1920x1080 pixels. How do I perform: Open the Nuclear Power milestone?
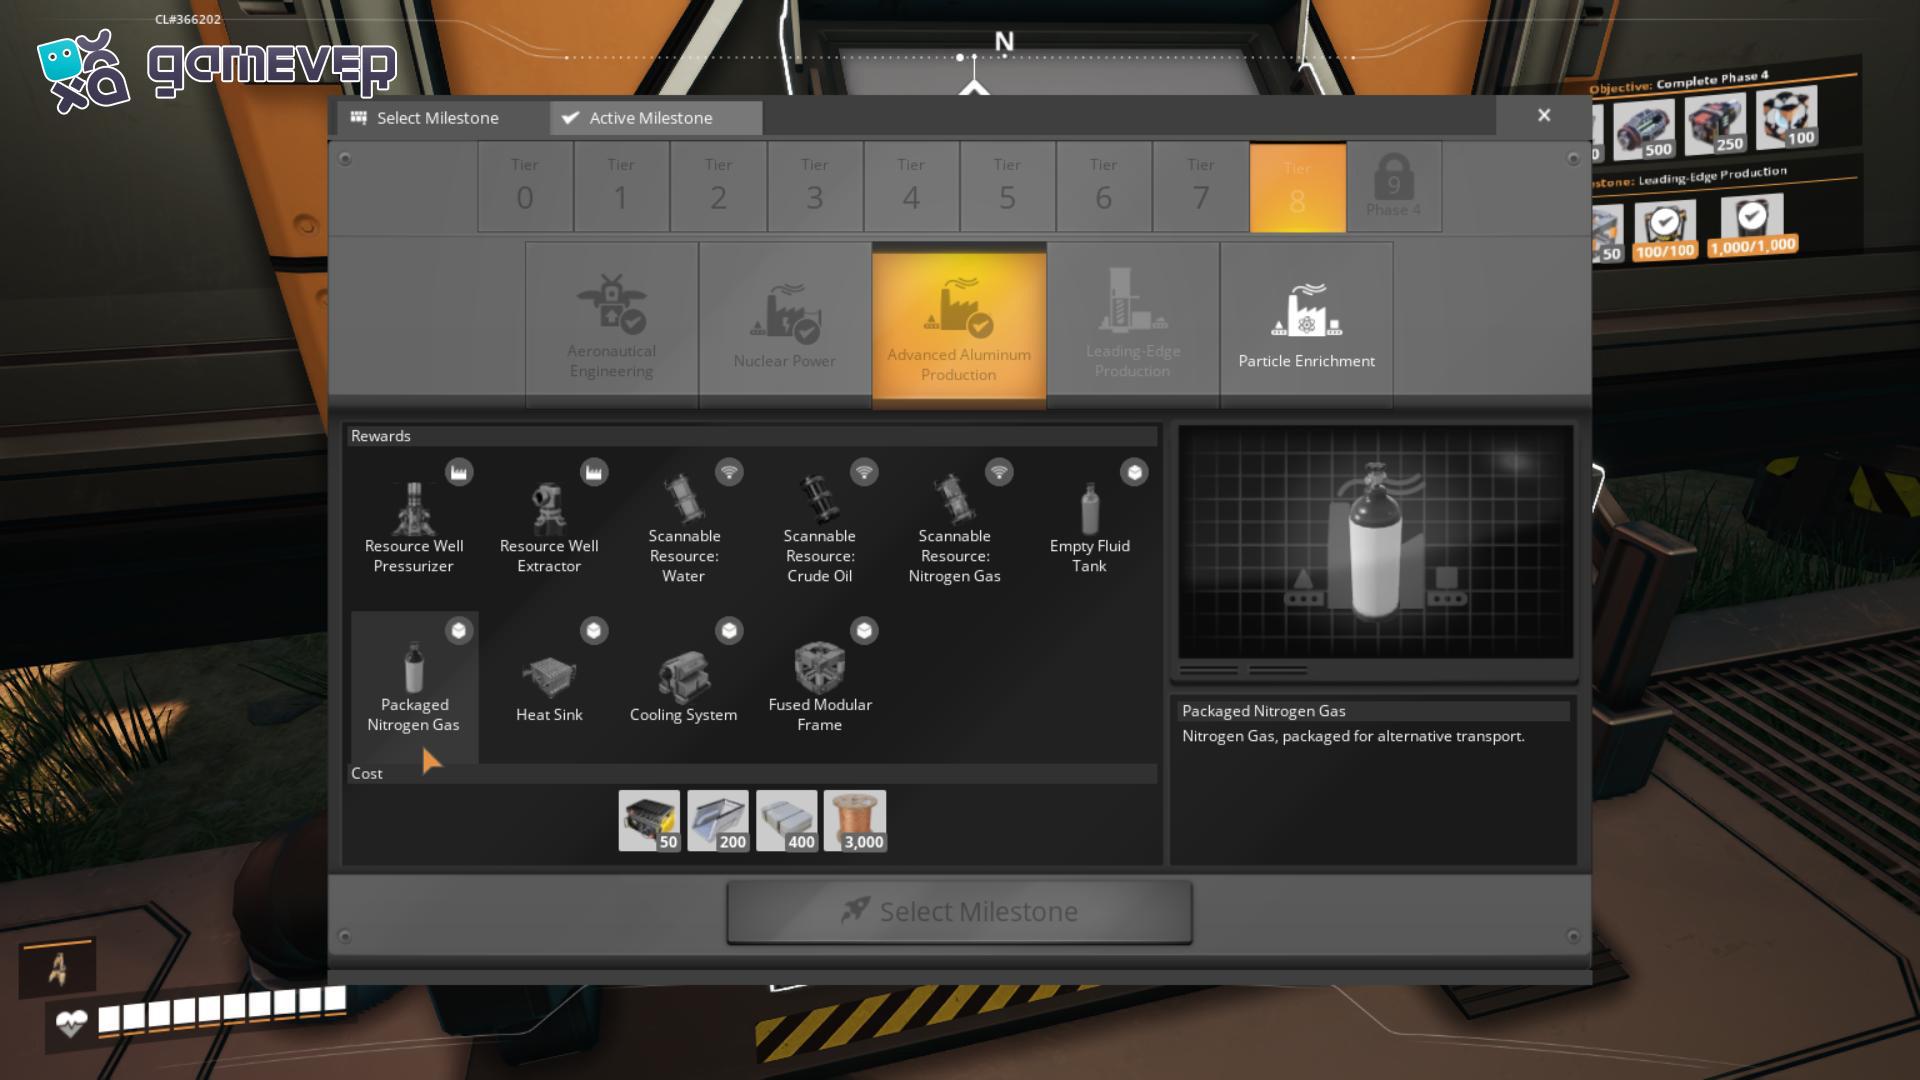[785, 325]
